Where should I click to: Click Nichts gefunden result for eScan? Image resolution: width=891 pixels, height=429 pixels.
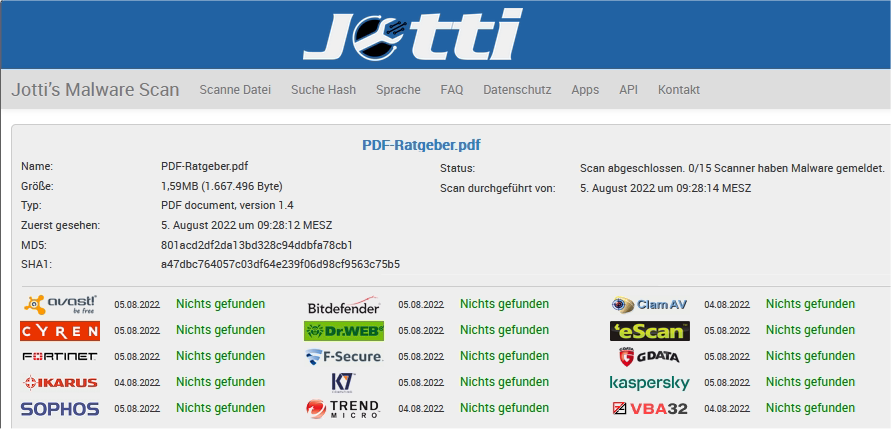pos(810,330)
